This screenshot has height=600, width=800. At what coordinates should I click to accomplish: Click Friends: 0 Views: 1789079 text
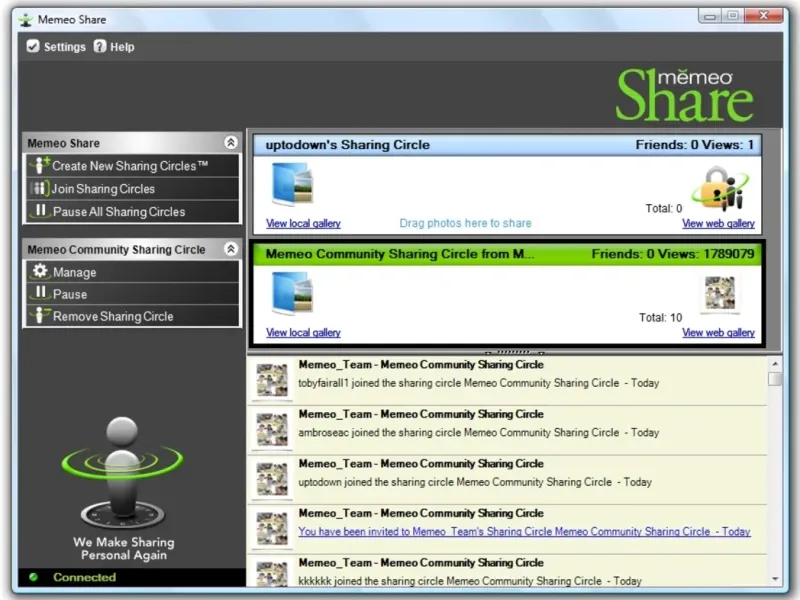(672, 254)
